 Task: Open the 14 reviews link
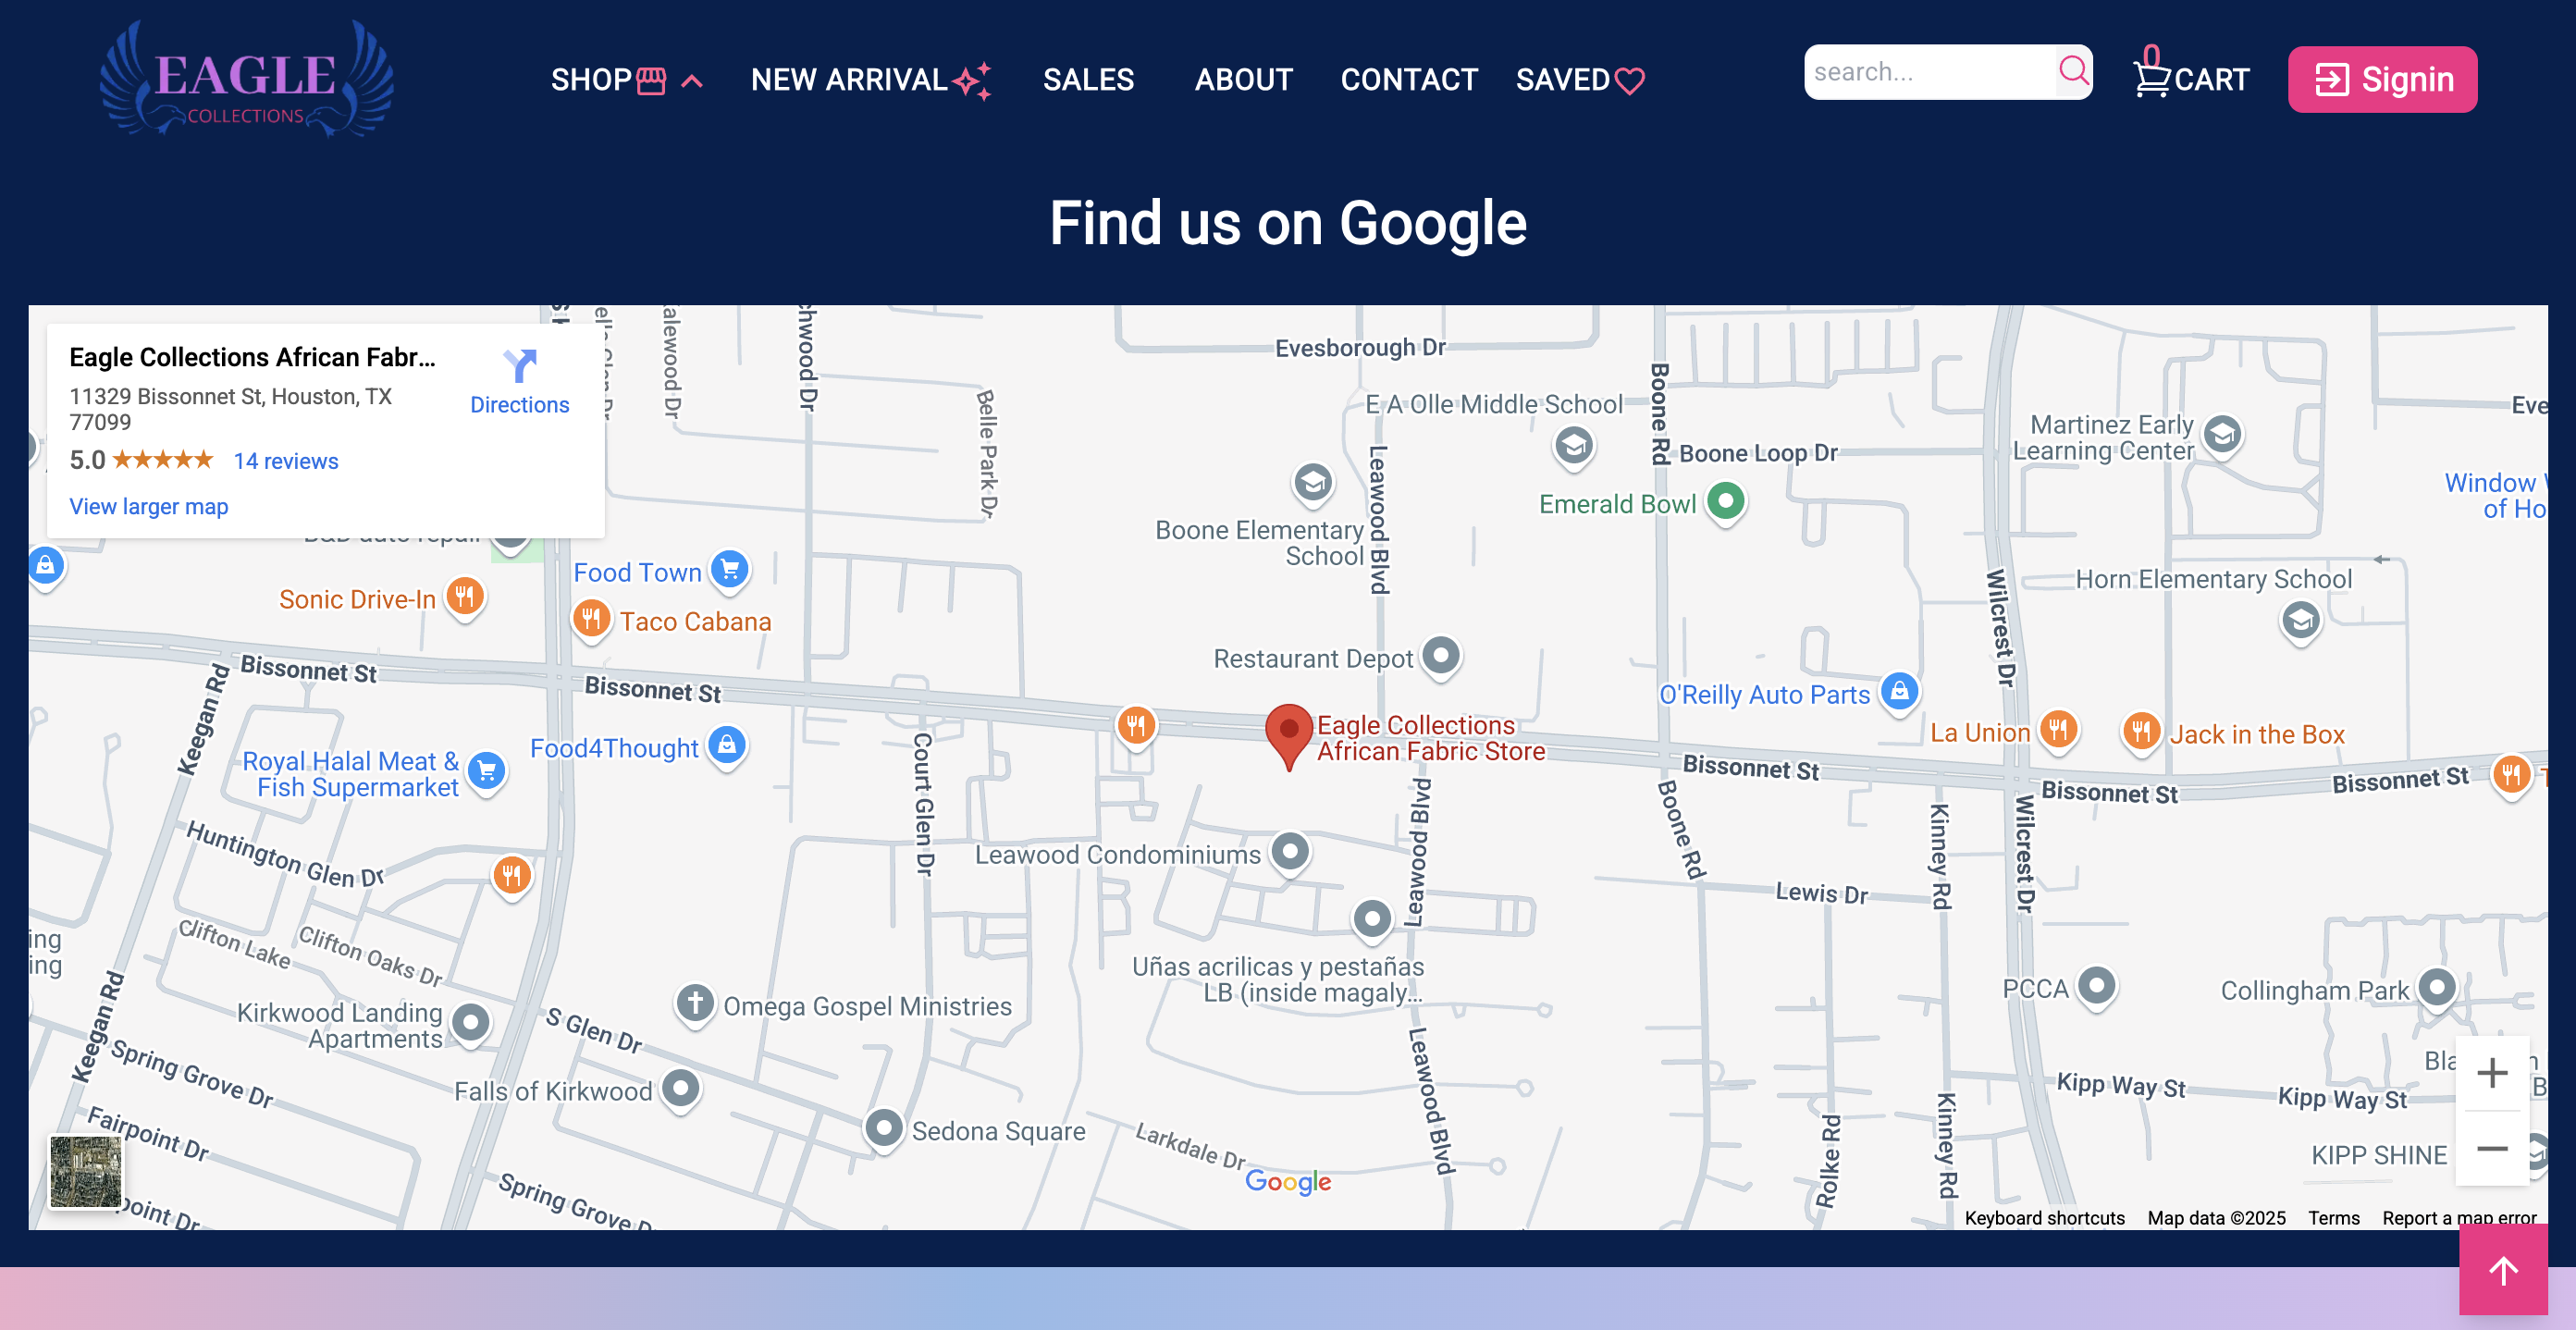pyautogui.click(x=286, y=461)
